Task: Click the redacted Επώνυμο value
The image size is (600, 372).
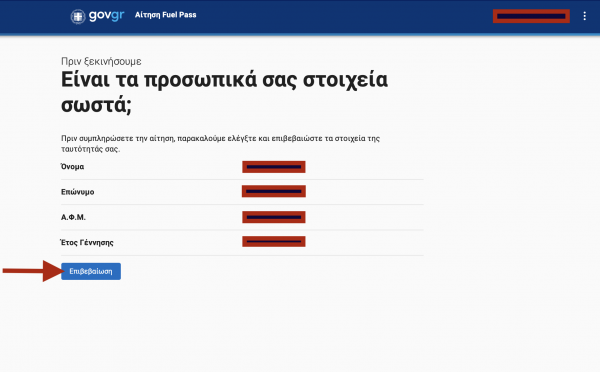Action: coord(274,191)
